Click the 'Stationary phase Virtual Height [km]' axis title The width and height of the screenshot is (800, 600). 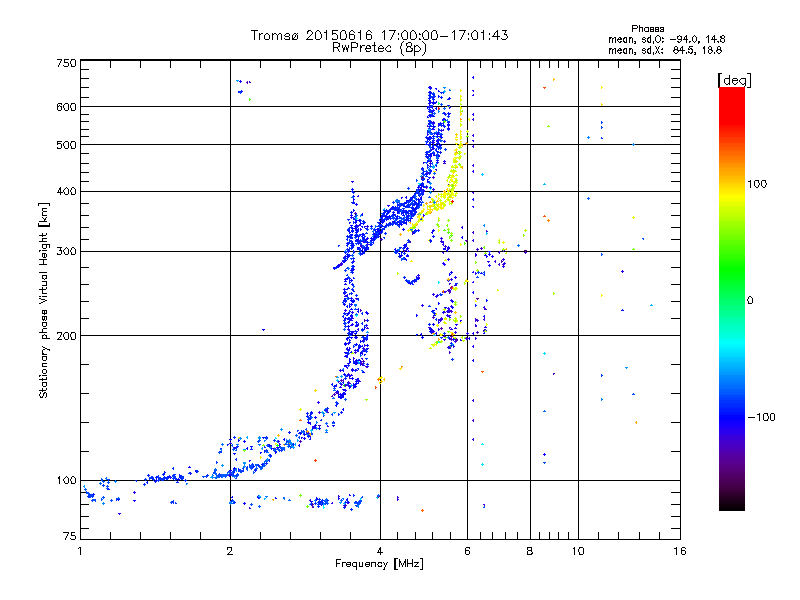click(43, 300)
